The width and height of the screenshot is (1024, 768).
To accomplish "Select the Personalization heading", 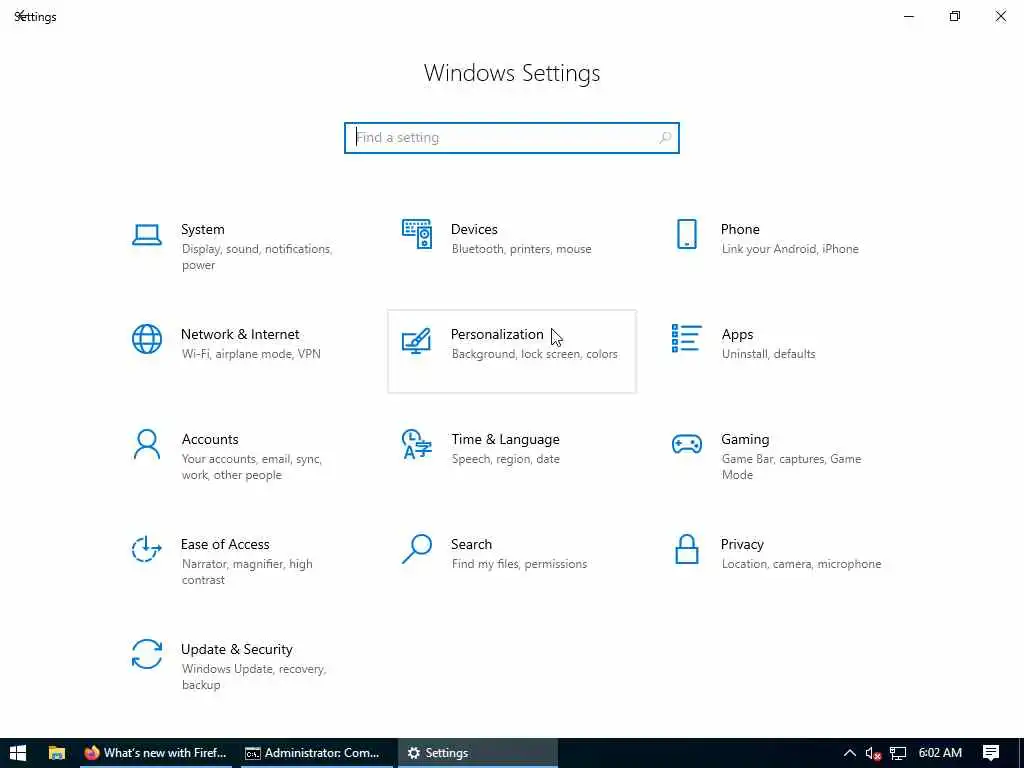I will click(497, 334).
